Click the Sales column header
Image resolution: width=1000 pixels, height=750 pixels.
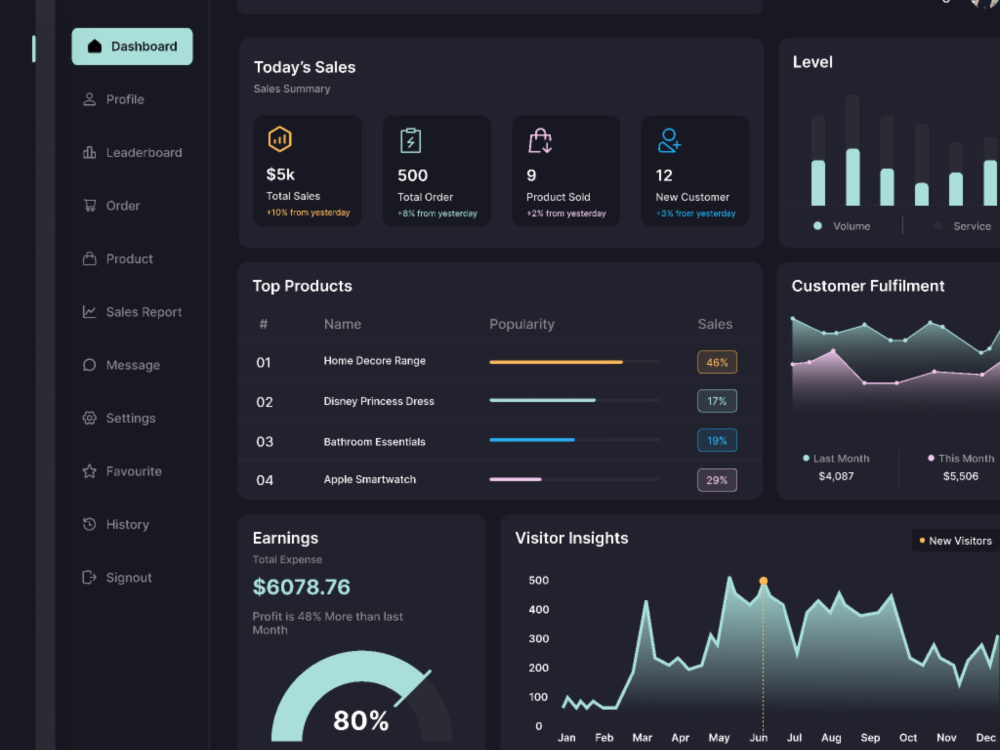[x=715, y=324]
